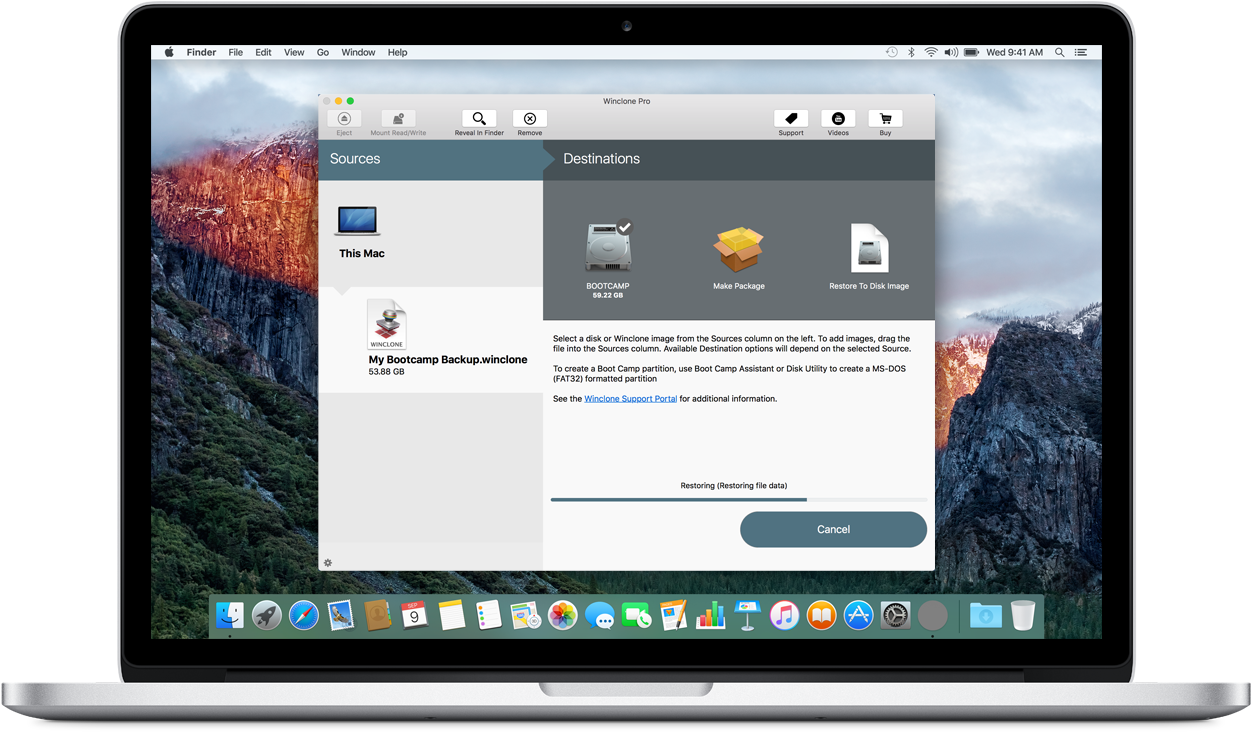Click the Remove icon
The width and height of the screenshot is (1251, 732).
(529, 120)
